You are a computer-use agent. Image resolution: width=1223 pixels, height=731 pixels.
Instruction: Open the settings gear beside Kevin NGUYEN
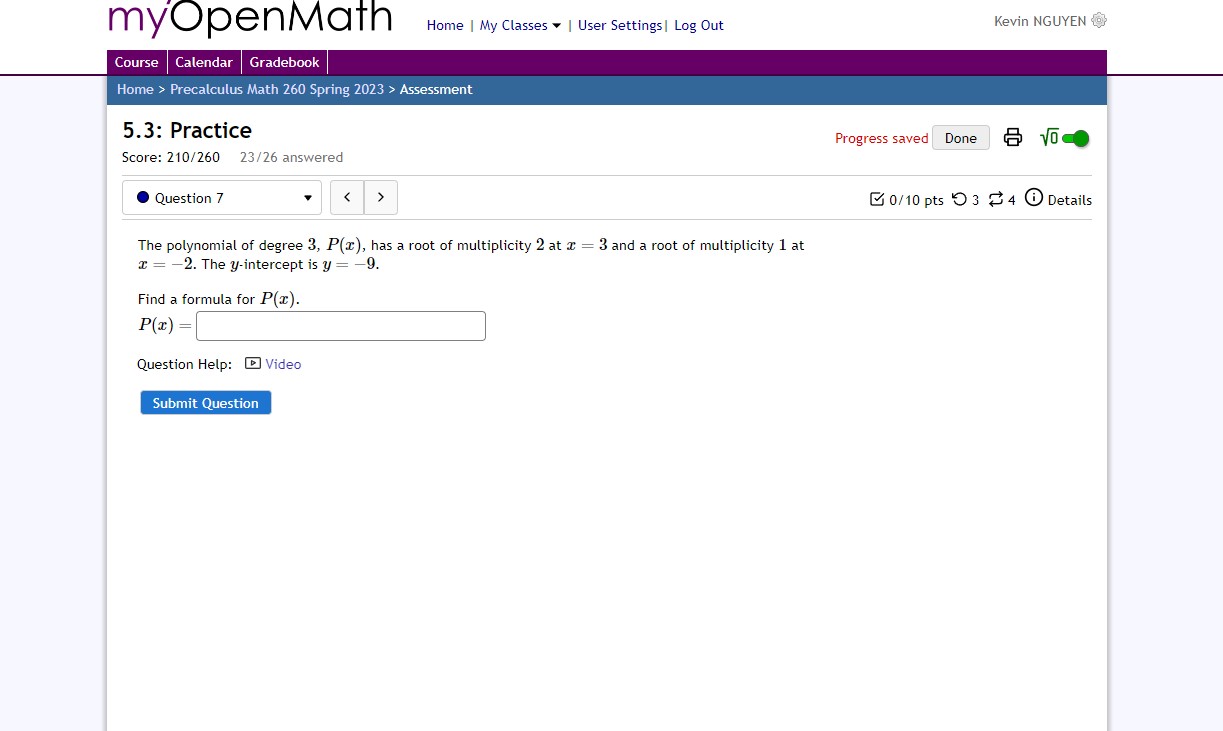[1098, 20]
